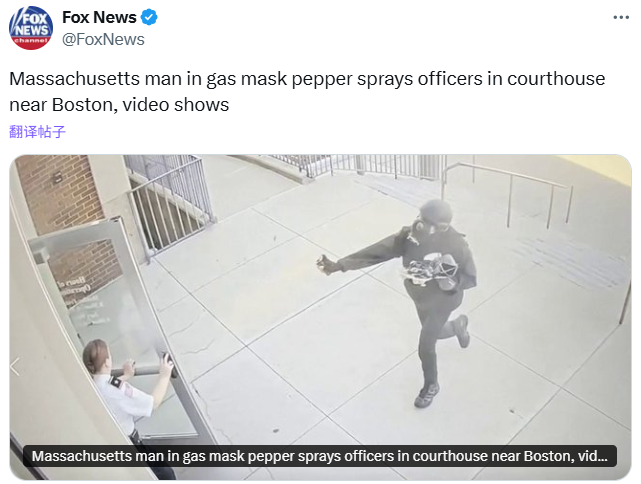The width and height of the screenshot is (641, 484).
Task: Go back using the left chevron on the video
Action: click(15, 366)
